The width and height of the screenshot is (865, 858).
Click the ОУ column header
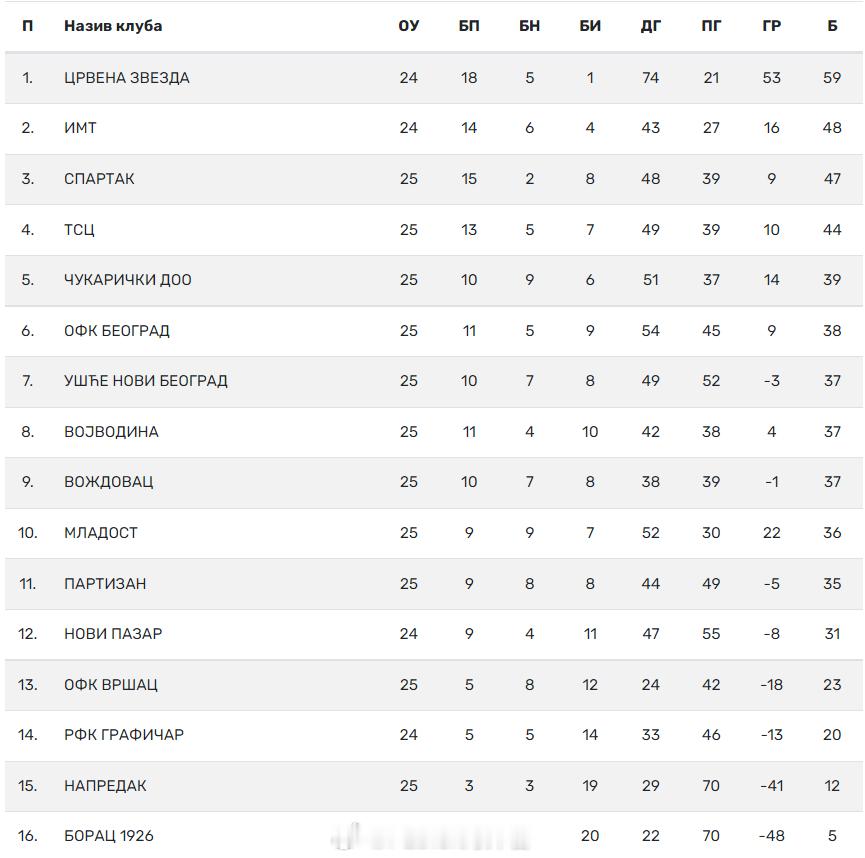coord(408,26)
